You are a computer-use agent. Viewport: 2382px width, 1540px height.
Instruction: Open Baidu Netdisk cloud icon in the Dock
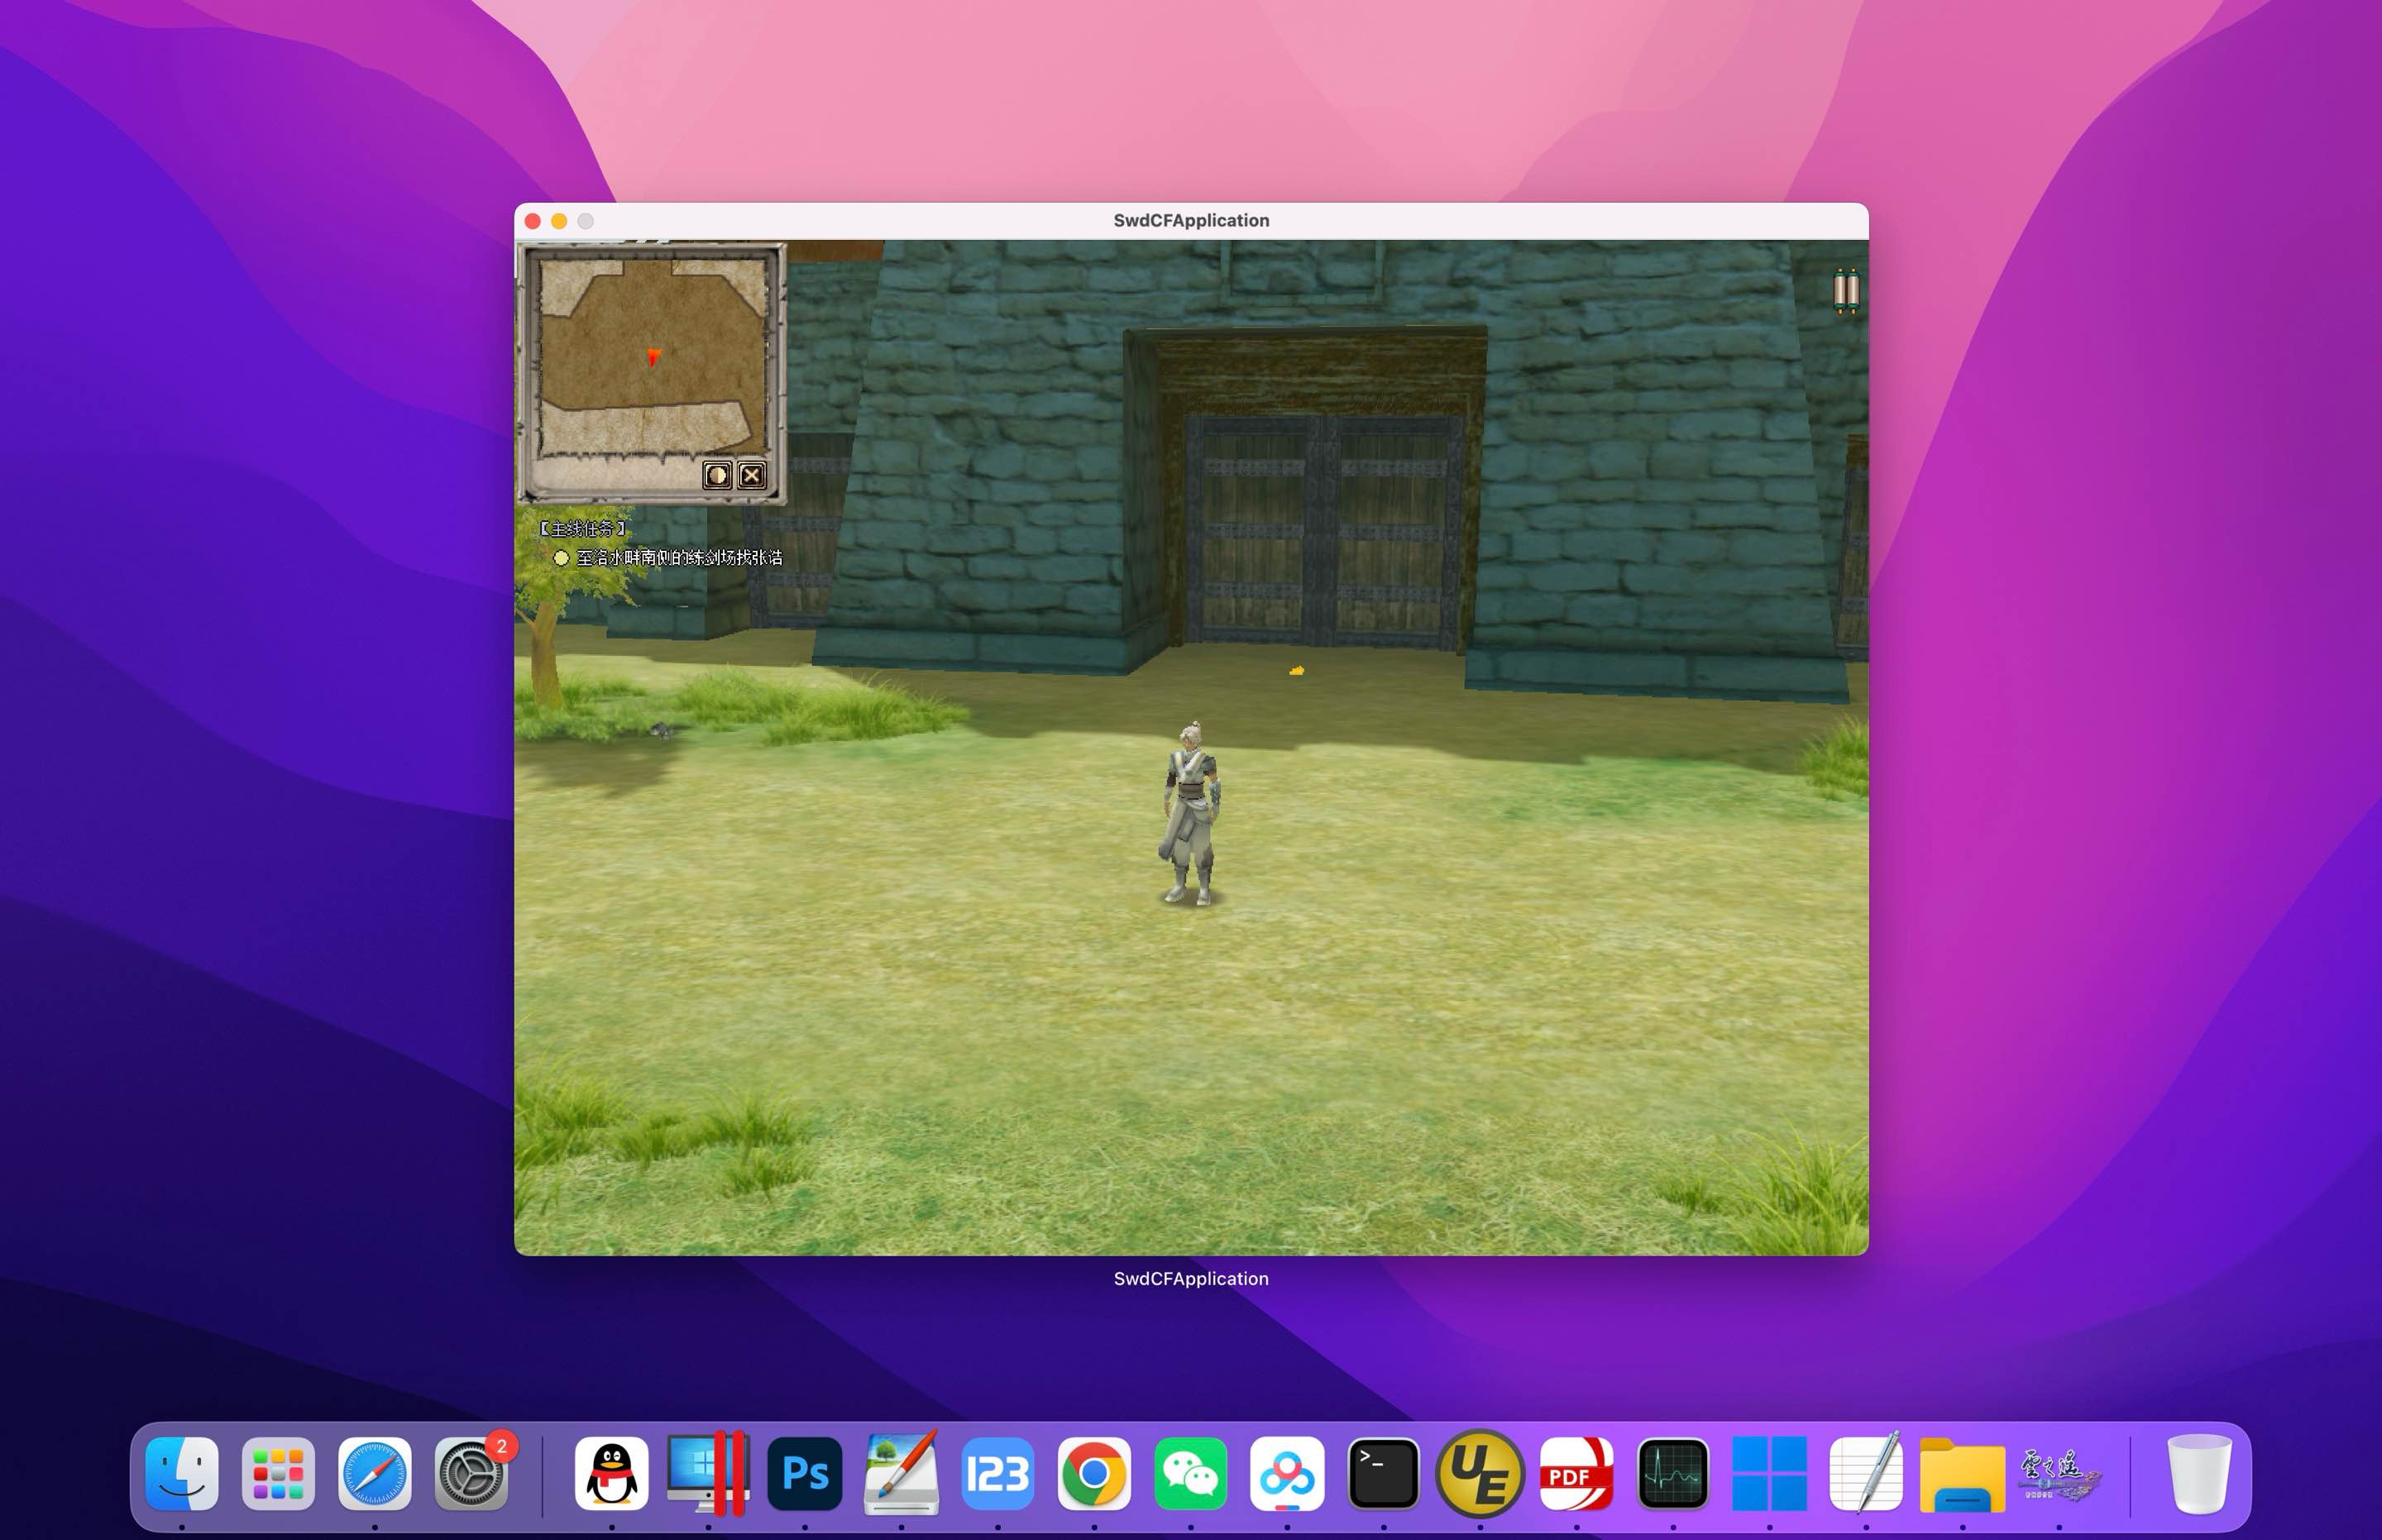coord(1287,1473)
